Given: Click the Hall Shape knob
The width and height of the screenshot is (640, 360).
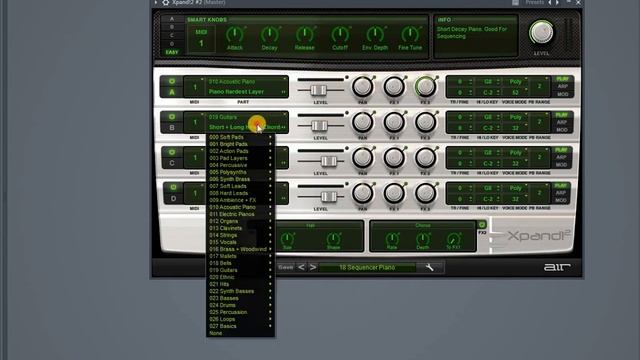Looking at the screenshot, I should point(333,239).
